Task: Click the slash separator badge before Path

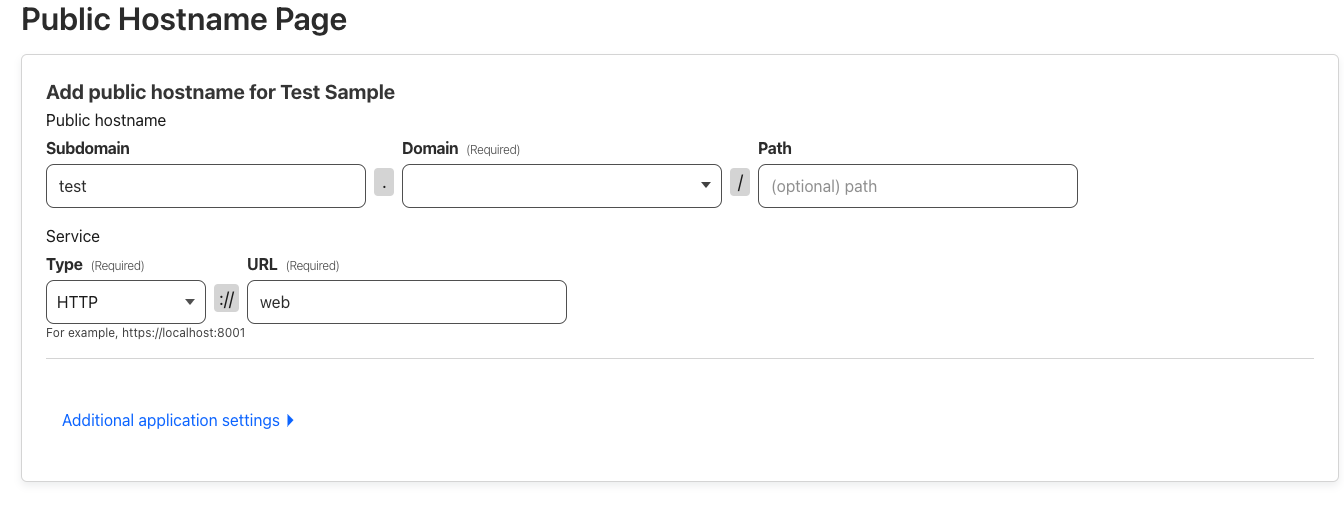Action: click(x=740, y=183)
